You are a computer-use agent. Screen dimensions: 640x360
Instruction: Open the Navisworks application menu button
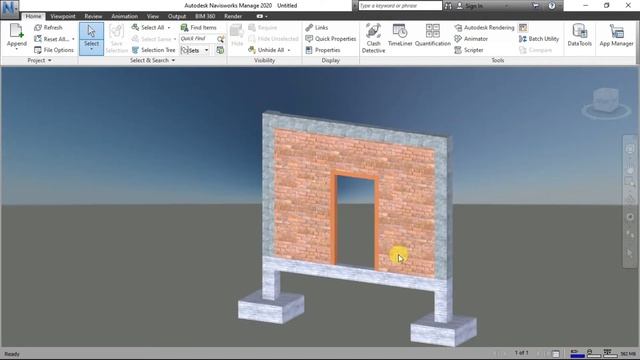[x=10, y=9]
